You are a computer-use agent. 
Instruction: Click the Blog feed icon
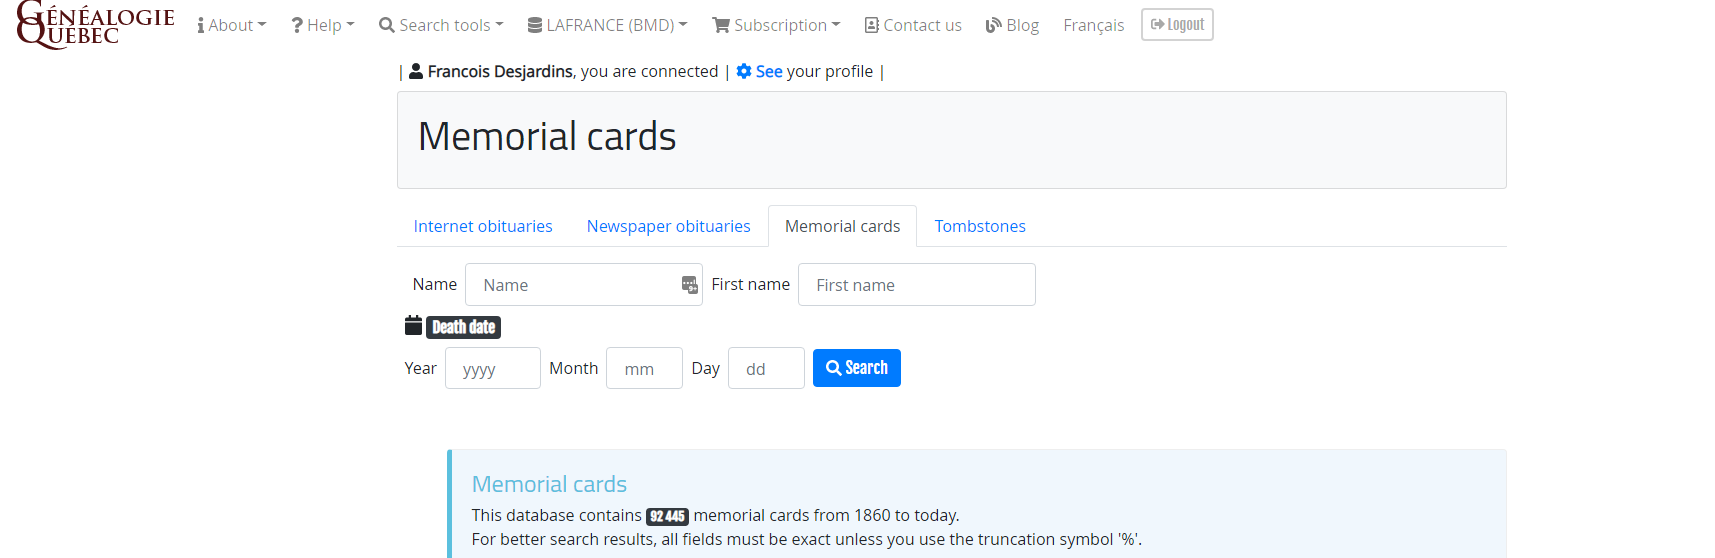click(x=993, y=25)
